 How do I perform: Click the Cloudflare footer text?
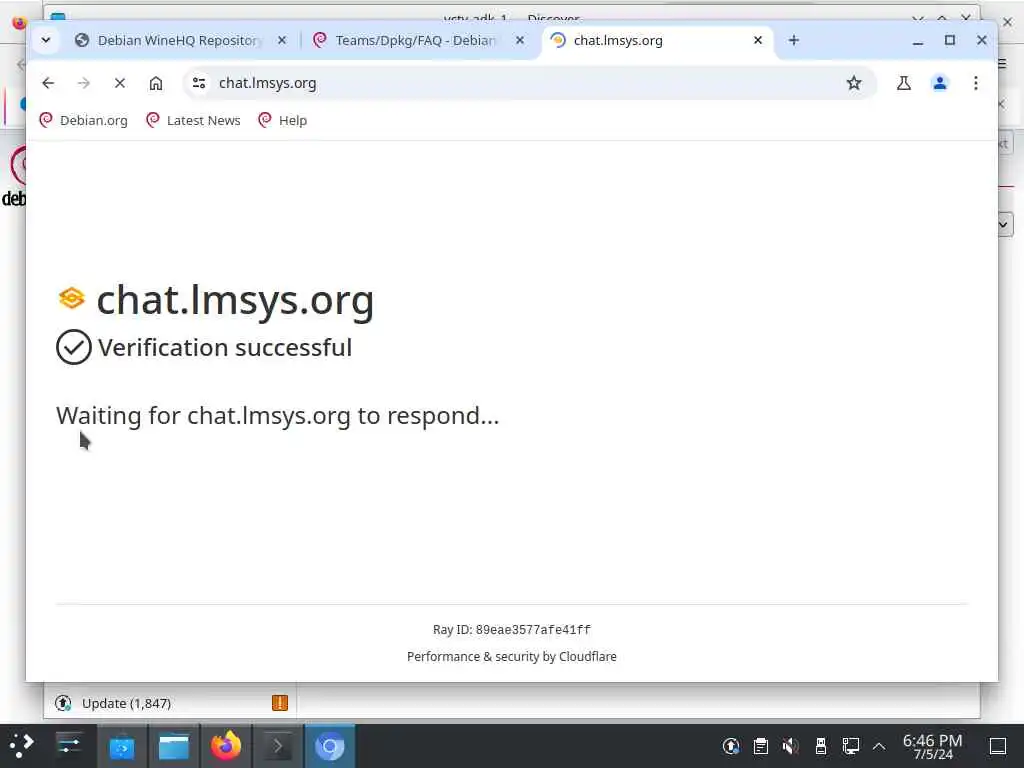[511, 656]
